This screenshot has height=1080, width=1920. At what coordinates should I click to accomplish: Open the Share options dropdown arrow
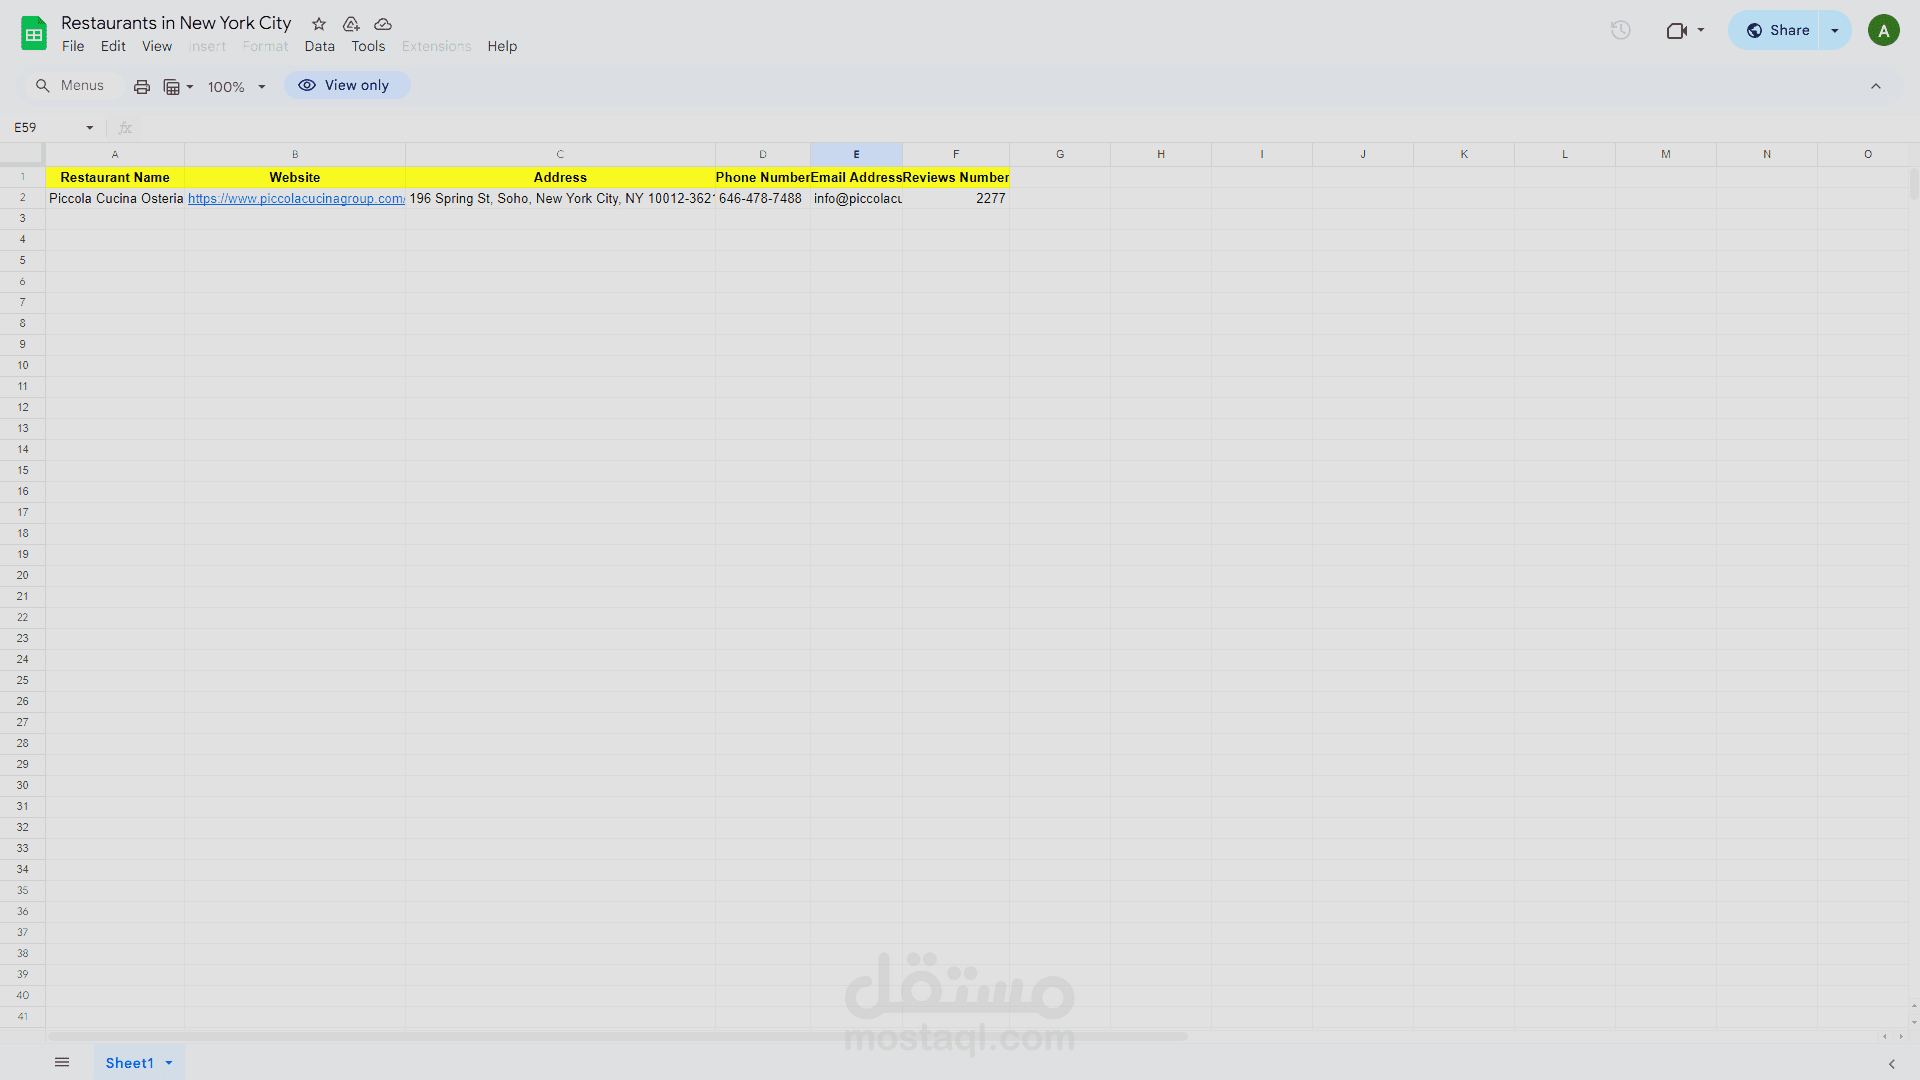point(1835,30)
